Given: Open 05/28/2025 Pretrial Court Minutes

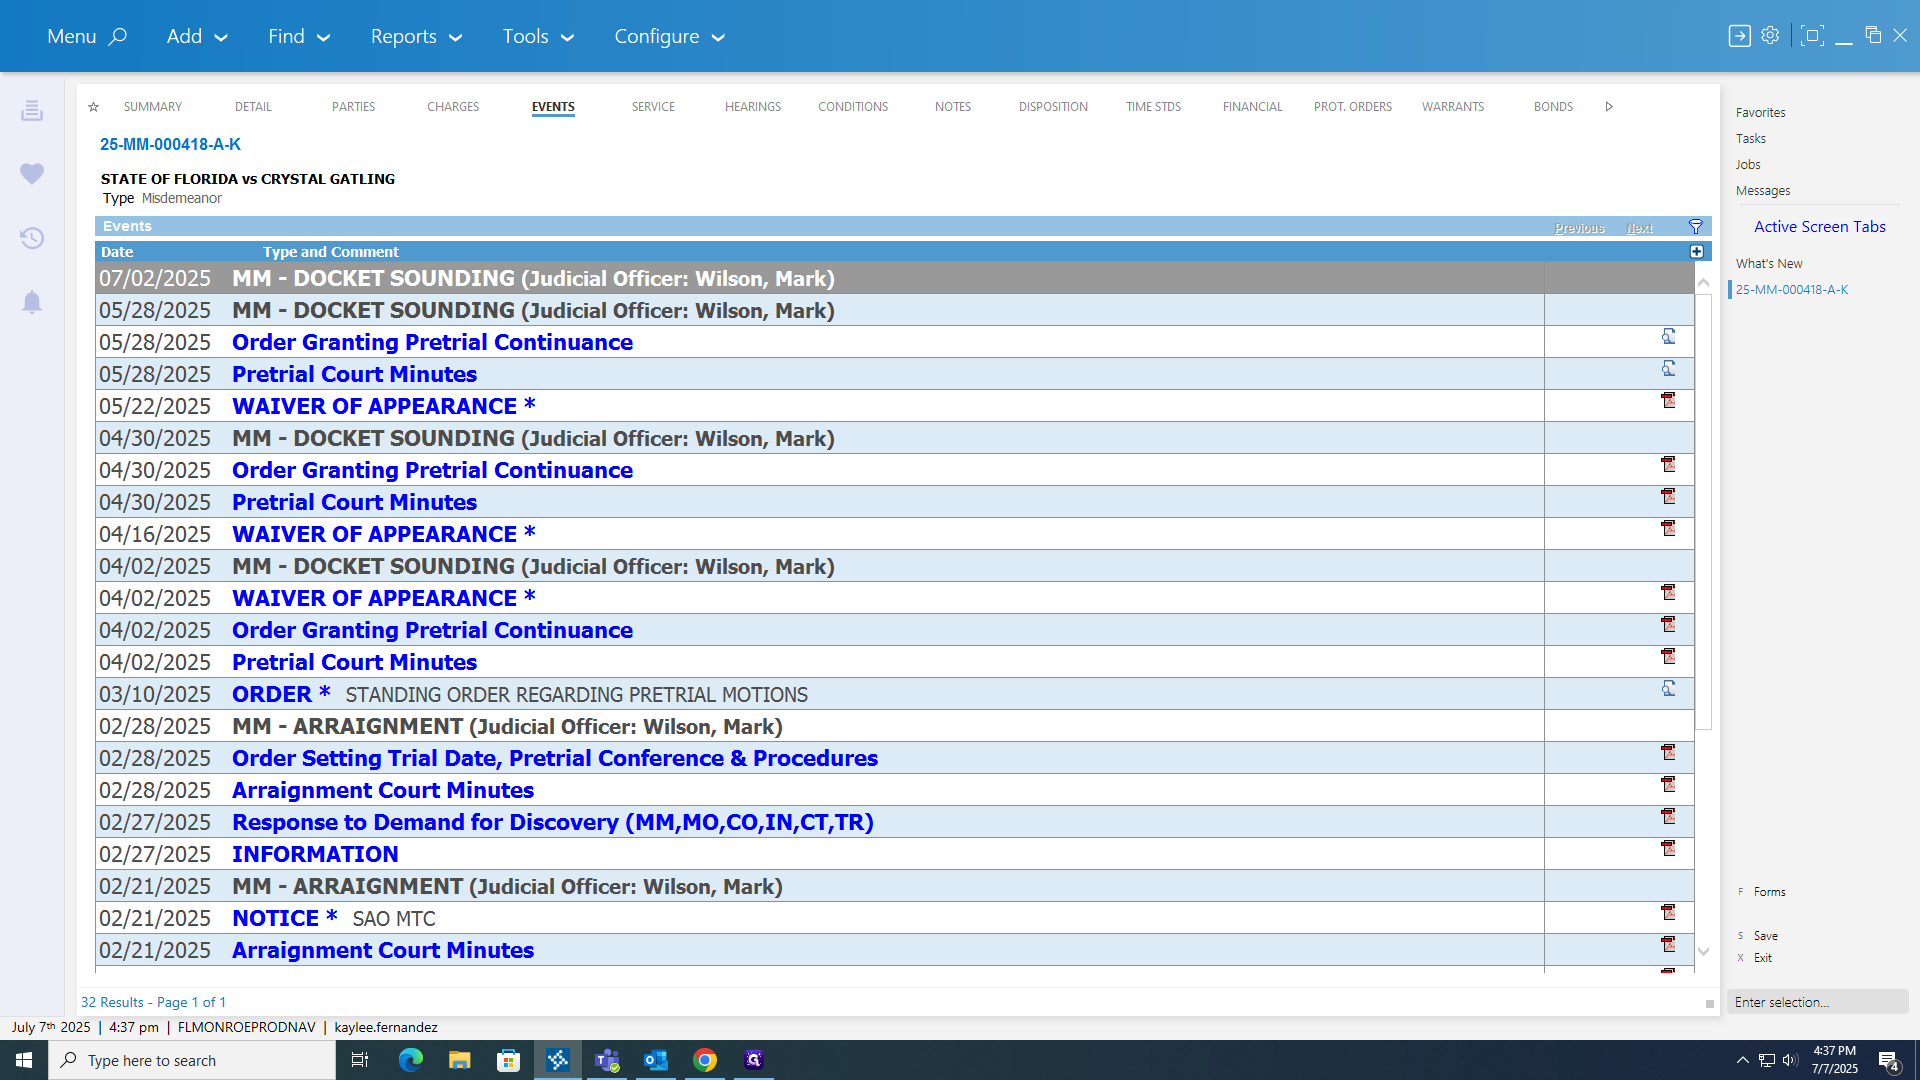Looking at the screenshot, I should (354, 374).
